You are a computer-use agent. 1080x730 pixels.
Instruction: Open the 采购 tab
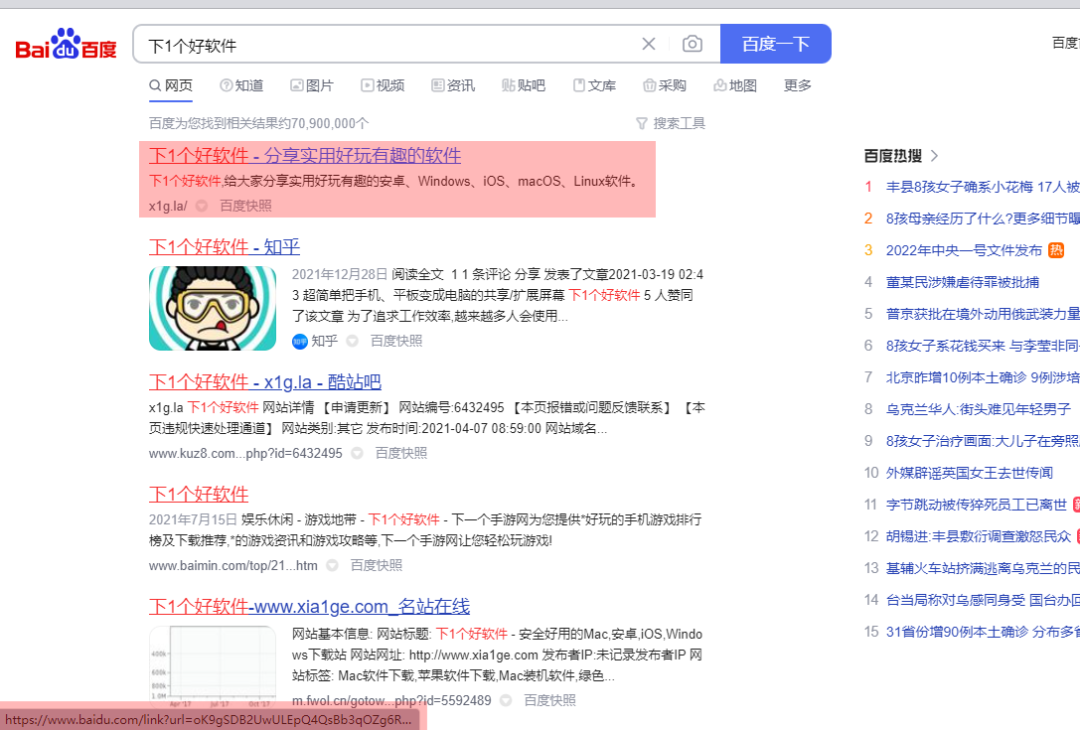tap(665, 85)
